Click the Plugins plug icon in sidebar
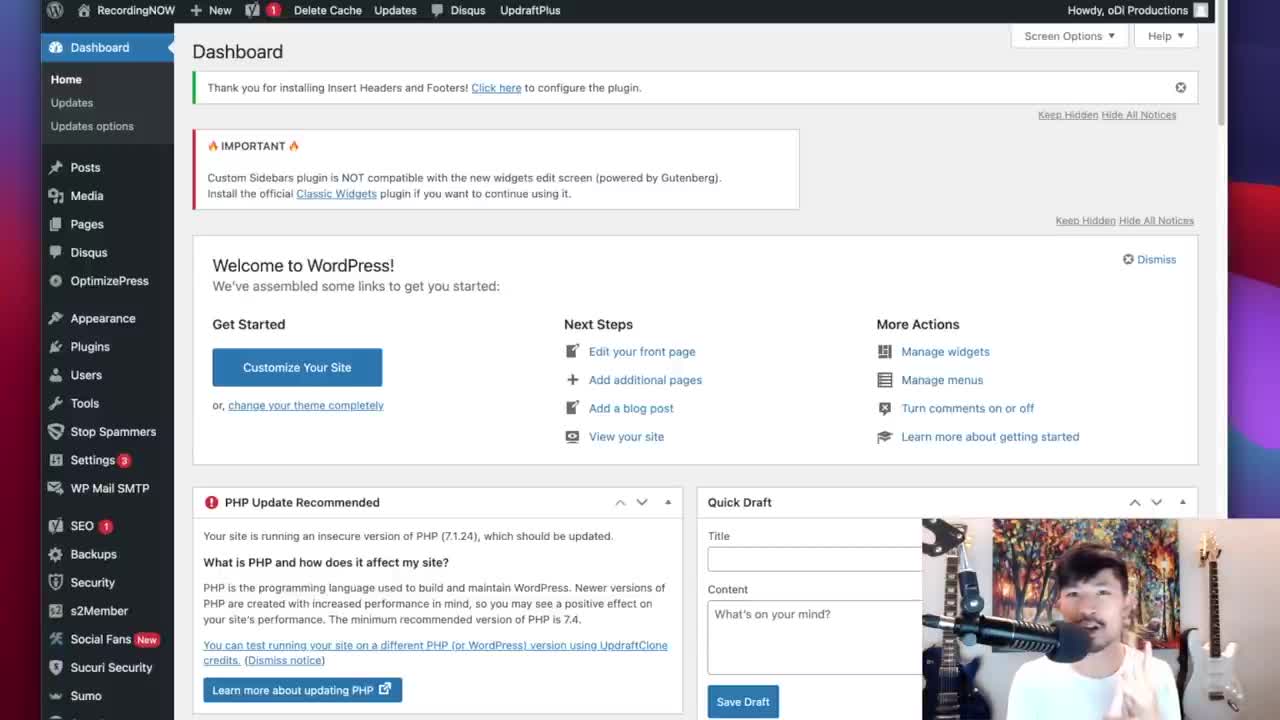This screenshot has width=1280, height=720. (56, 347)
